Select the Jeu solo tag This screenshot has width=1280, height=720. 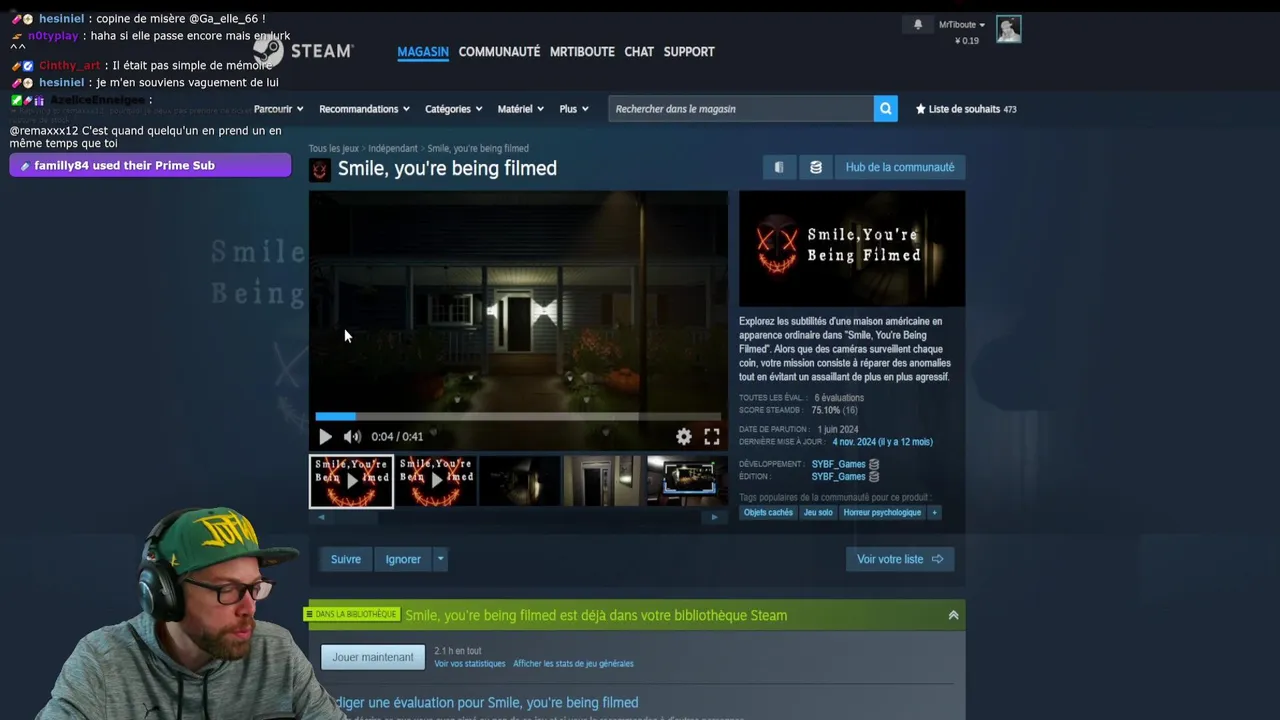(x=818, y=512)
